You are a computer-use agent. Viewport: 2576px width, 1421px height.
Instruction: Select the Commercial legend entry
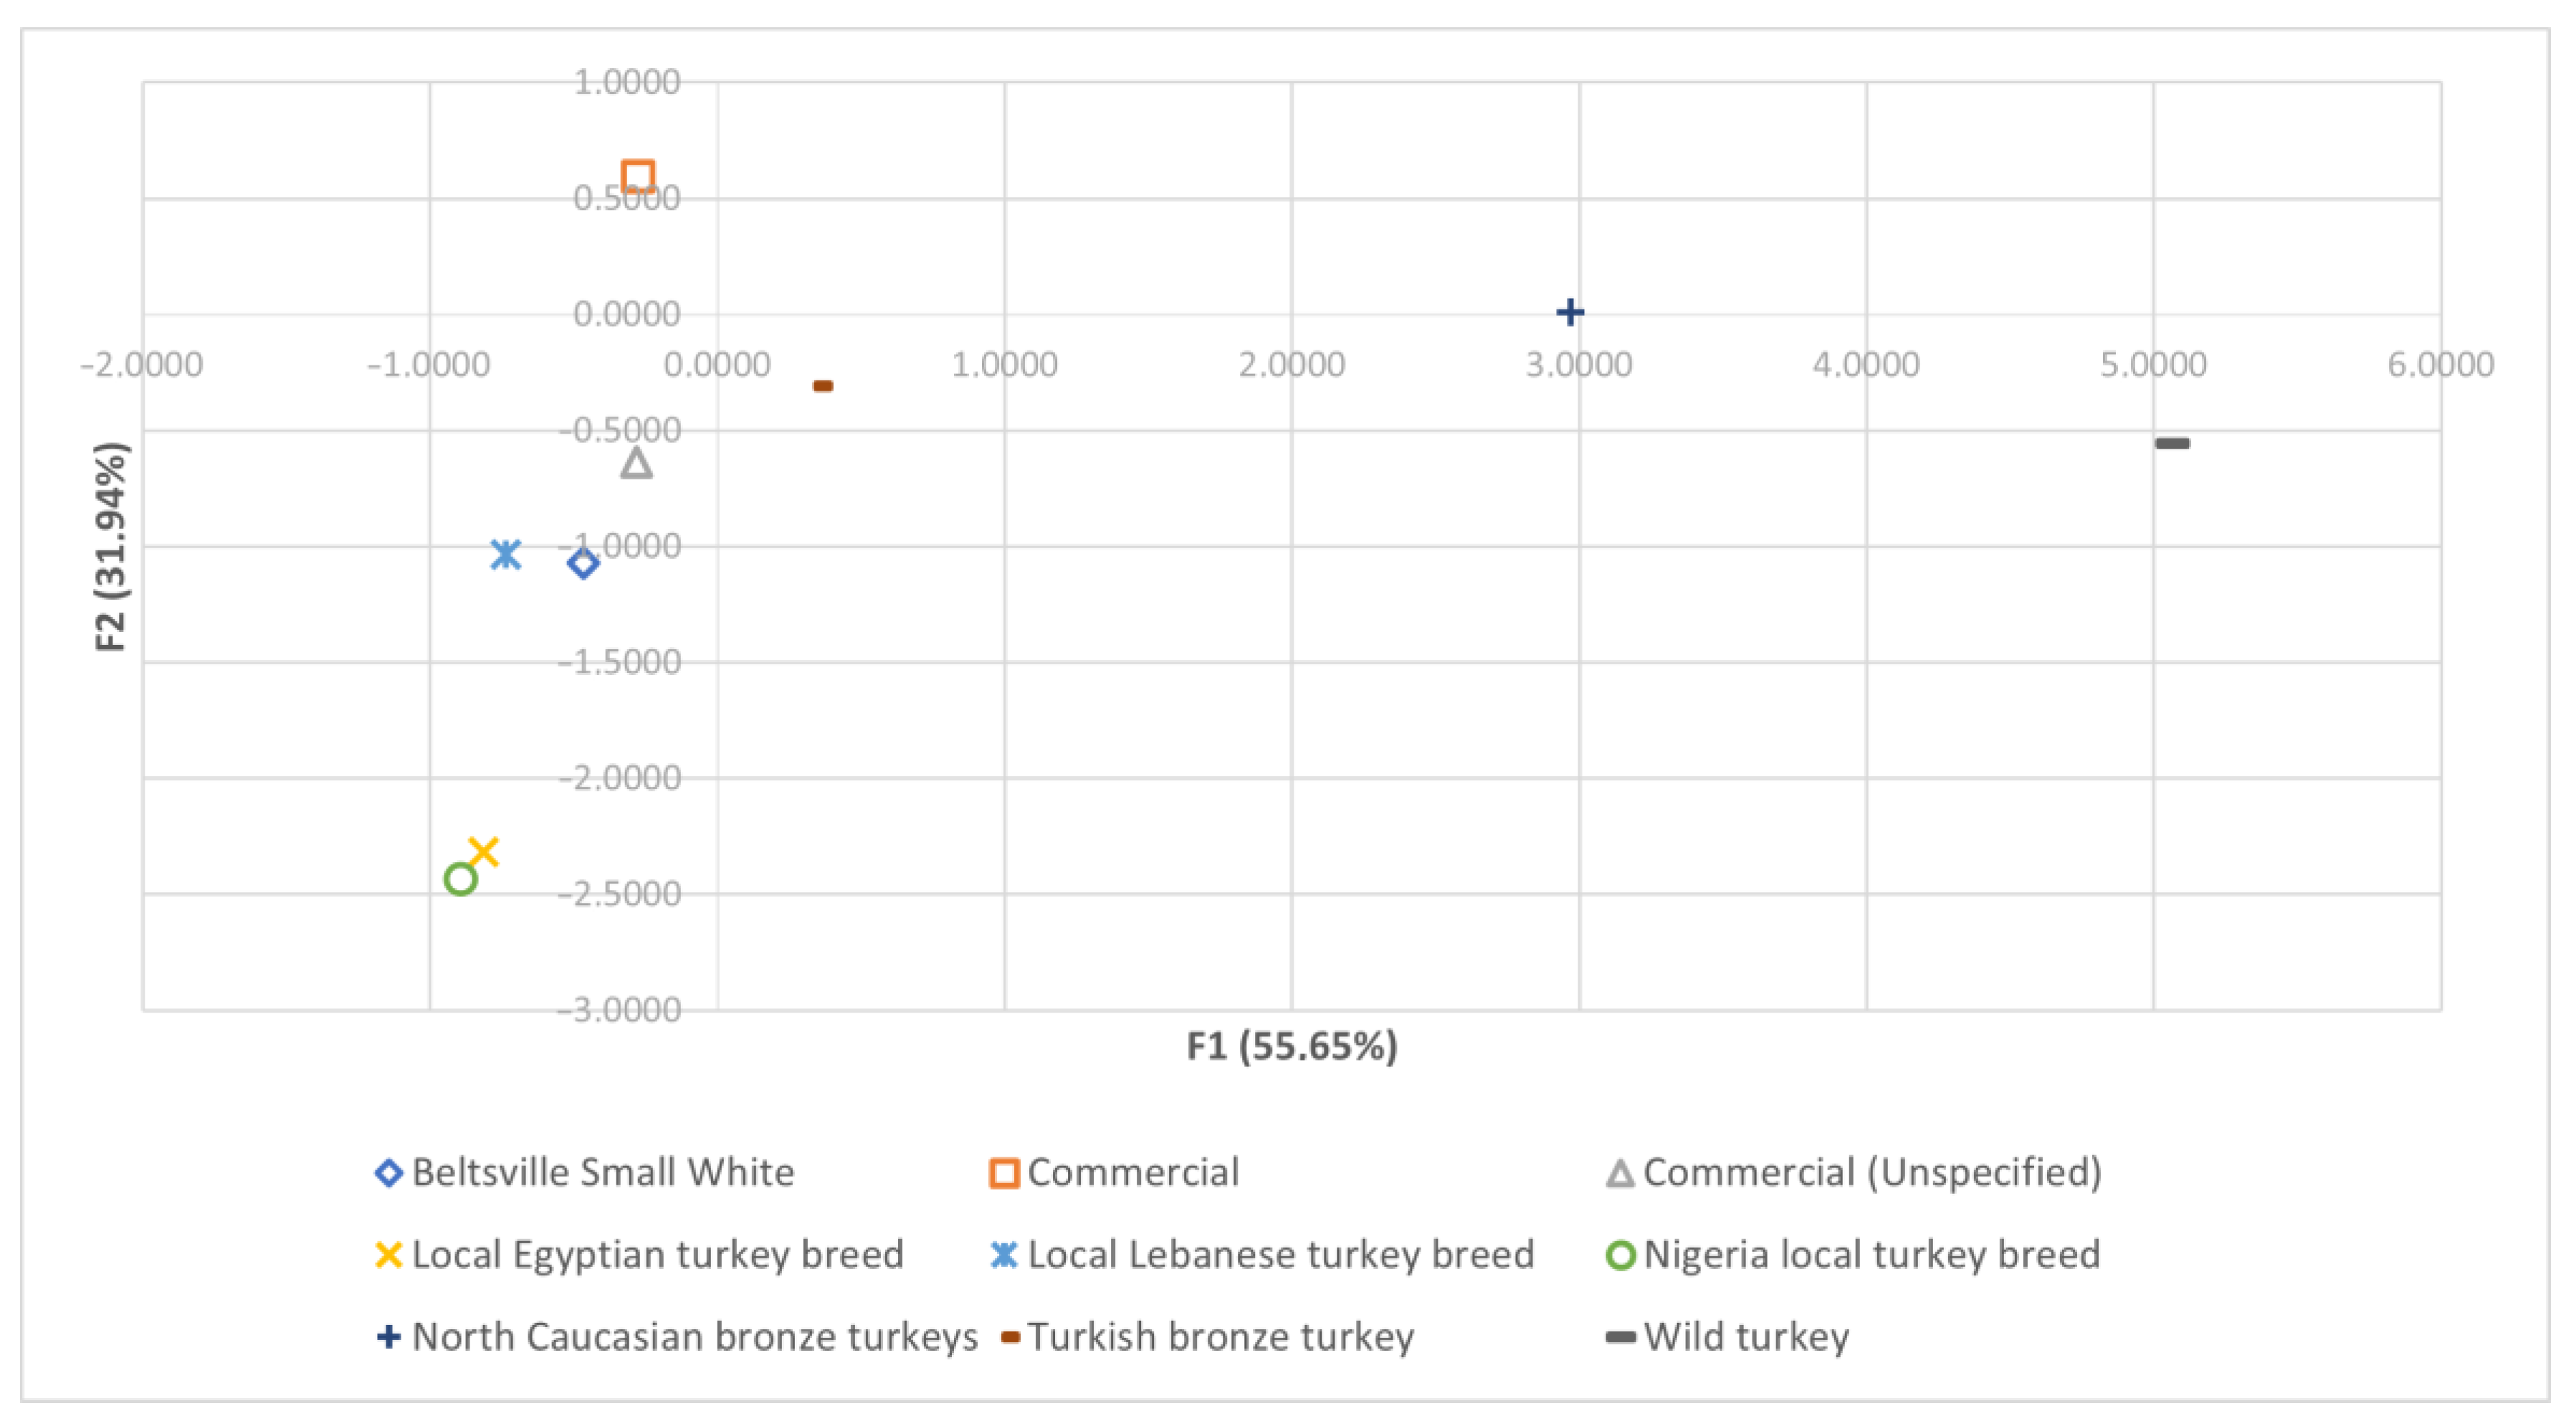coord(1132,1172)
